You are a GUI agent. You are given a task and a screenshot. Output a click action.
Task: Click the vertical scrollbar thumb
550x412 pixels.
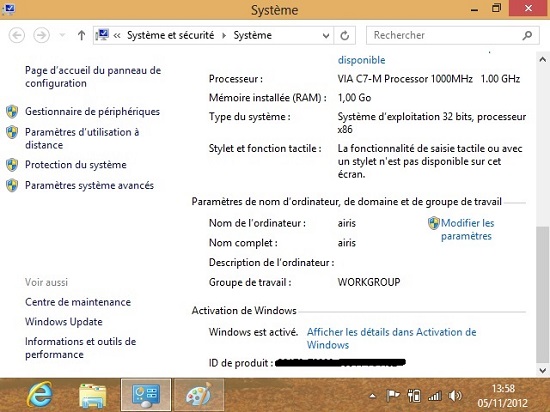point(543,295)
